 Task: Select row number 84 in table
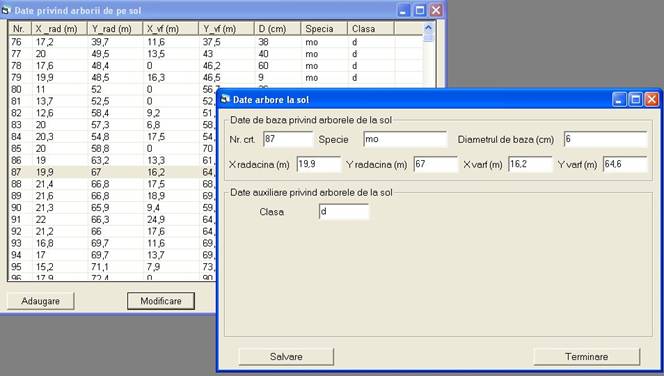tap(112, 137)
